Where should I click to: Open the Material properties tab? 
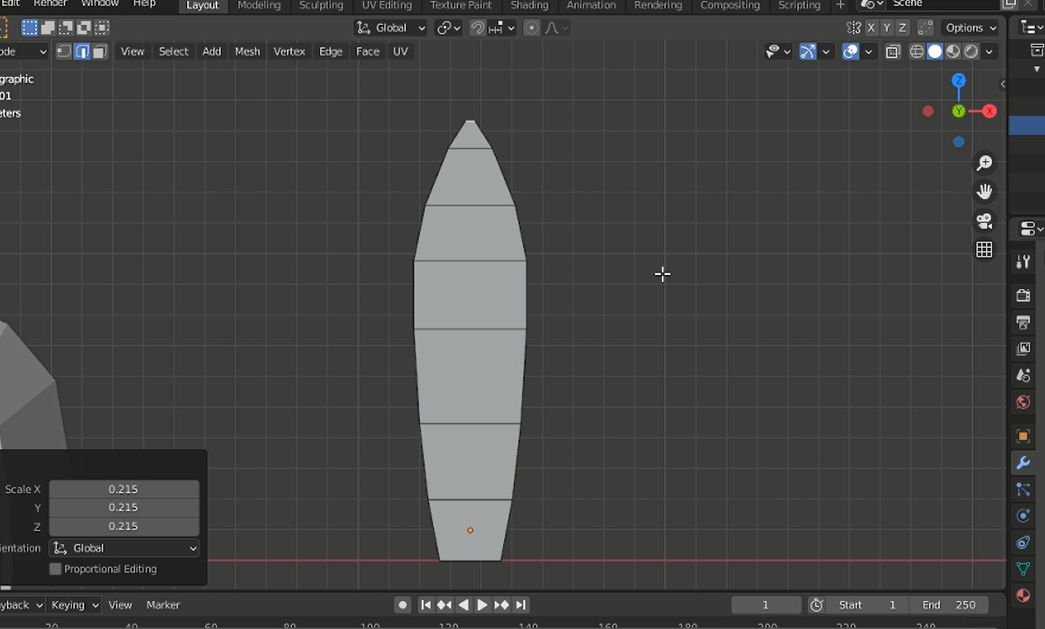1023,595
